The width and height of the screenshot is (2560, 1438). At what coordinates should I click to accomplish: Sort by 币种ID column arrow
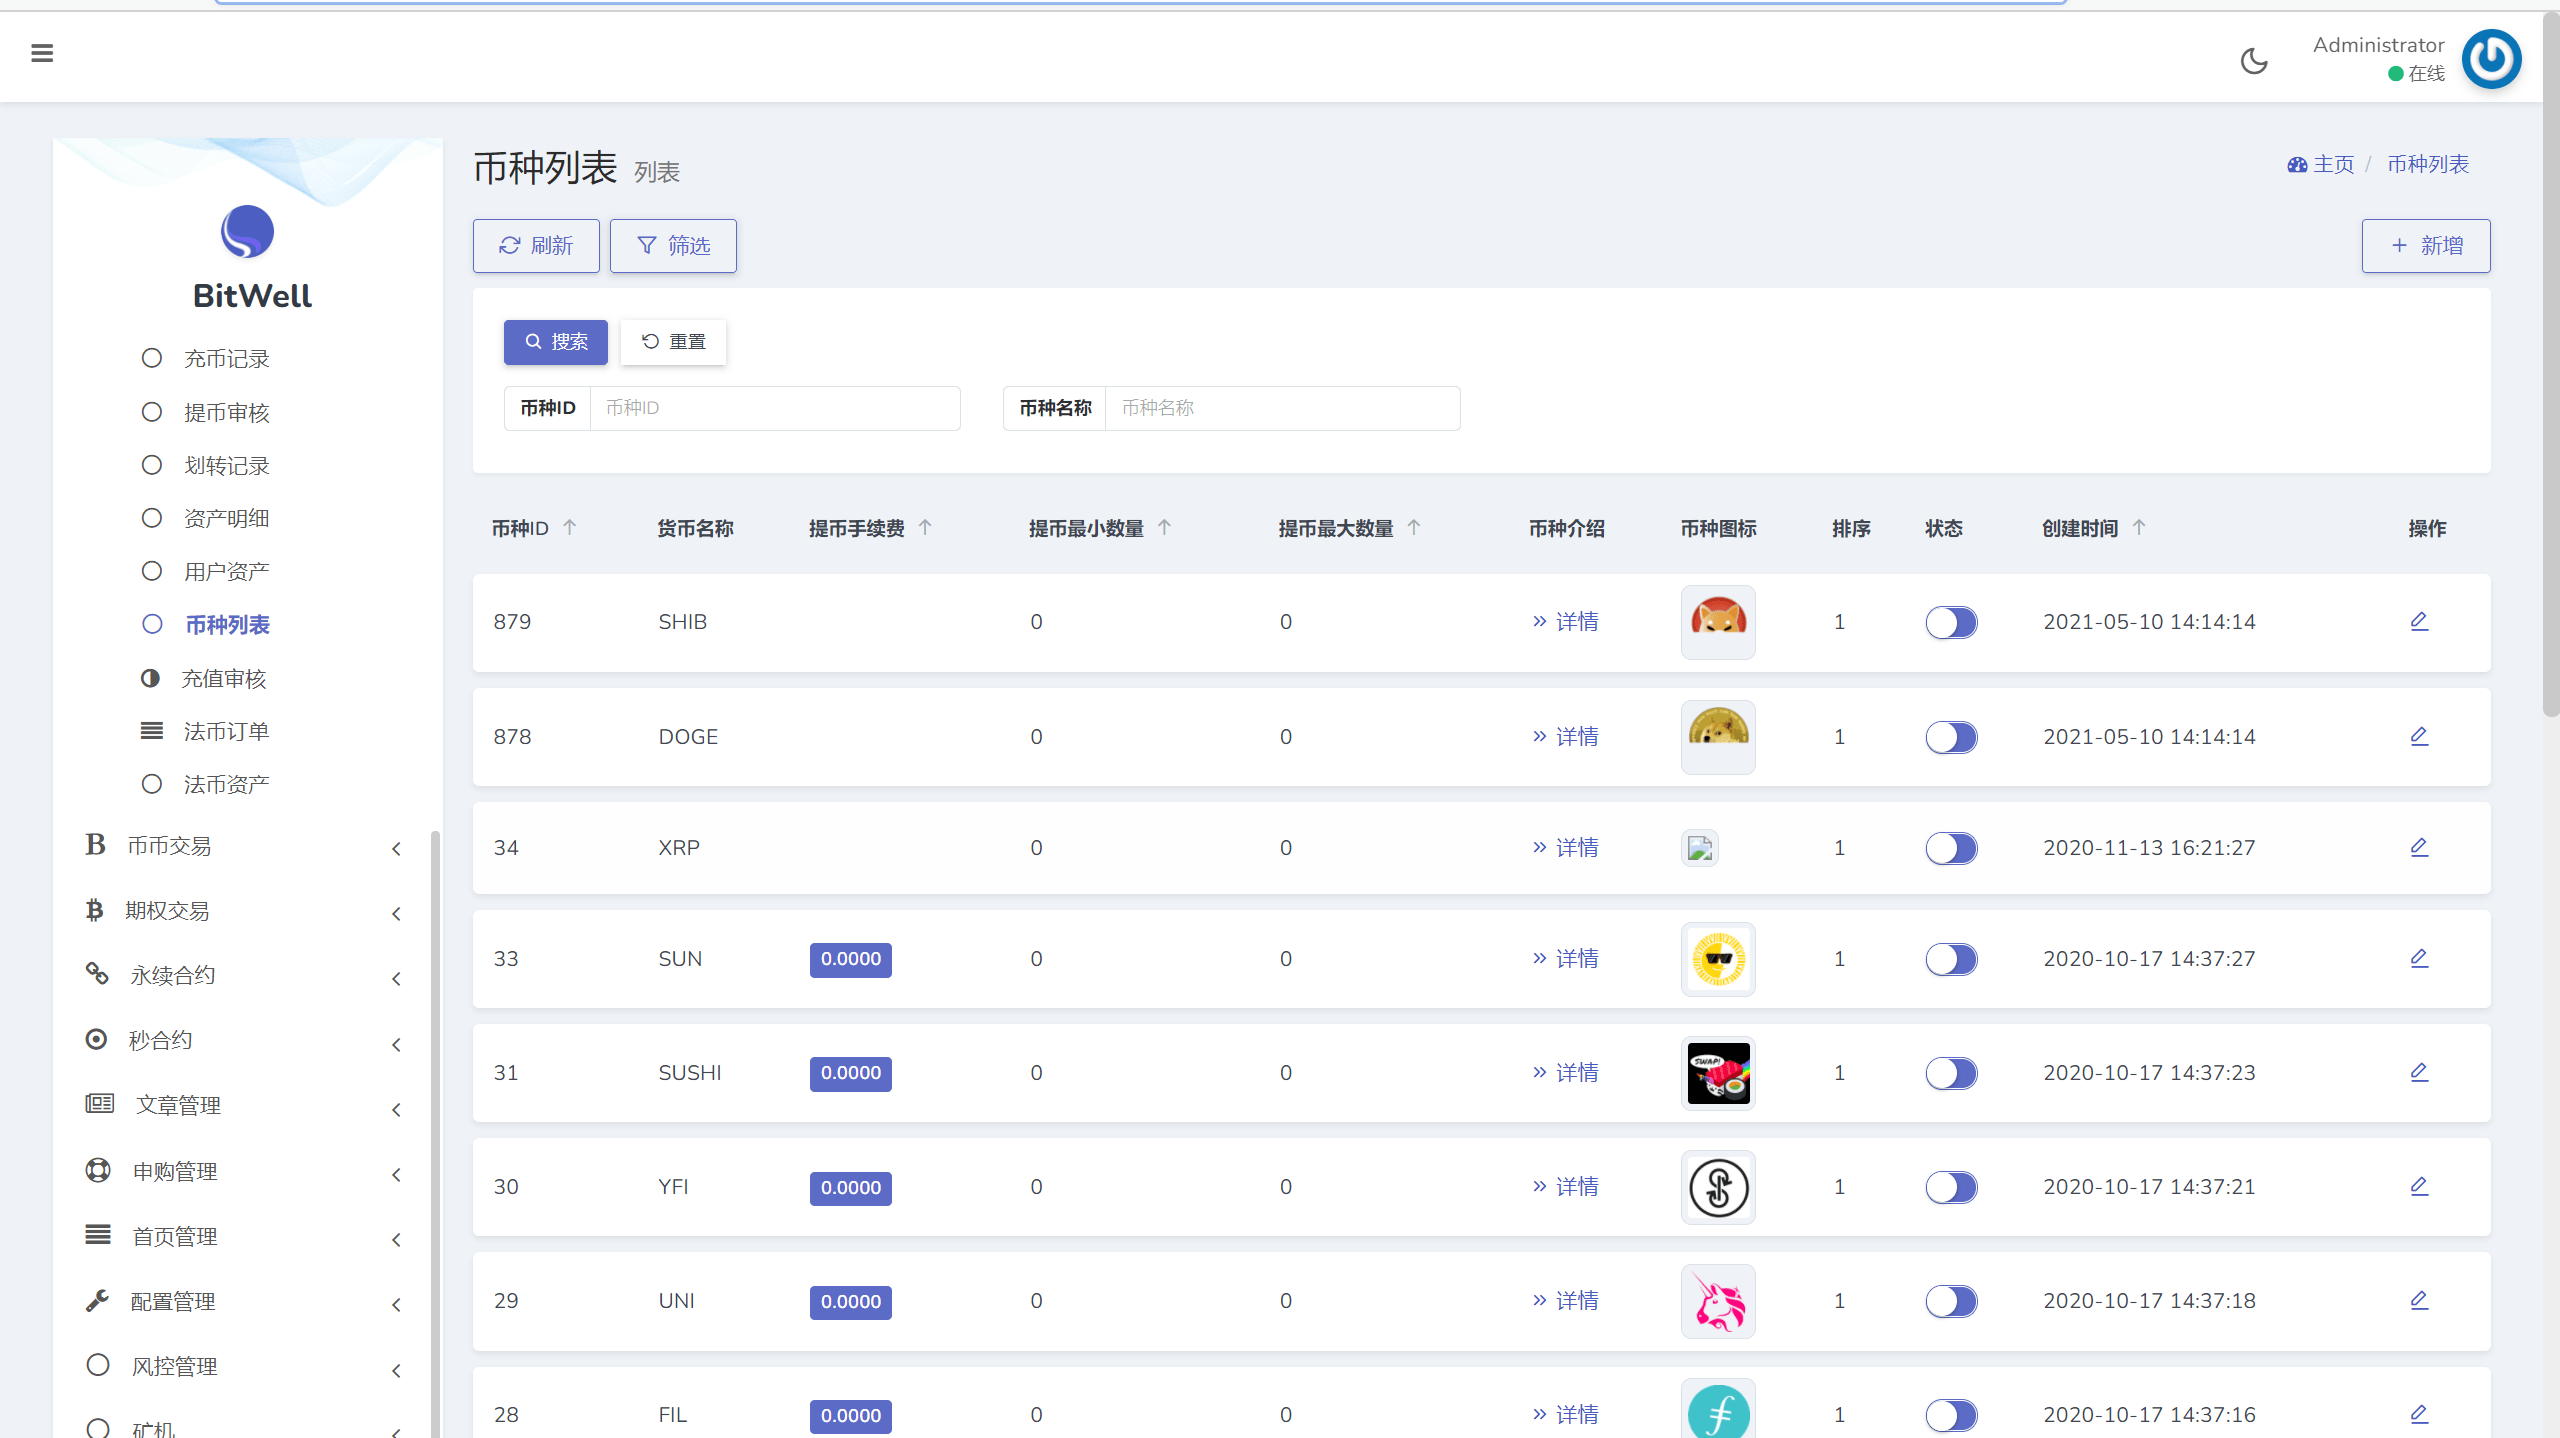pos(570,527)
